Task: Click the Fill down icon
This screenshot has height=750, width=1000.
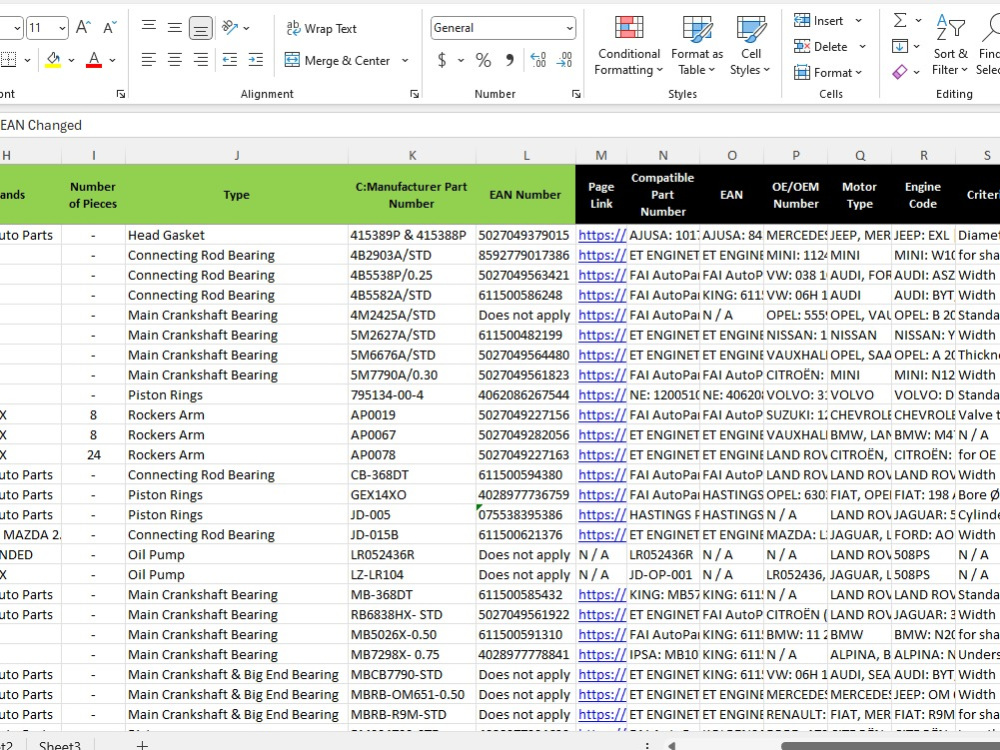Action: click(900, 47)
